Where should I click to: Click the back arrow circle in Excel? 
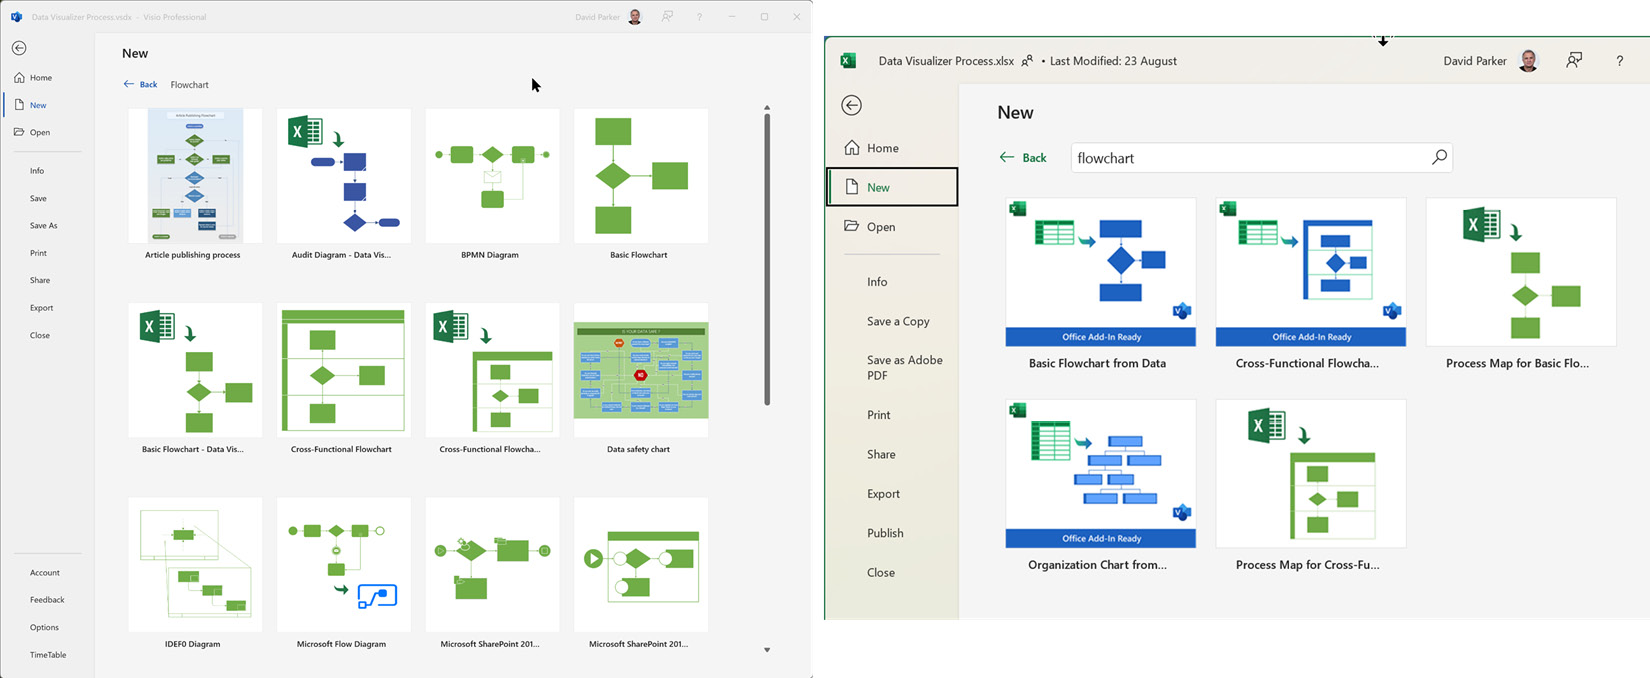[x=851, y=105]
